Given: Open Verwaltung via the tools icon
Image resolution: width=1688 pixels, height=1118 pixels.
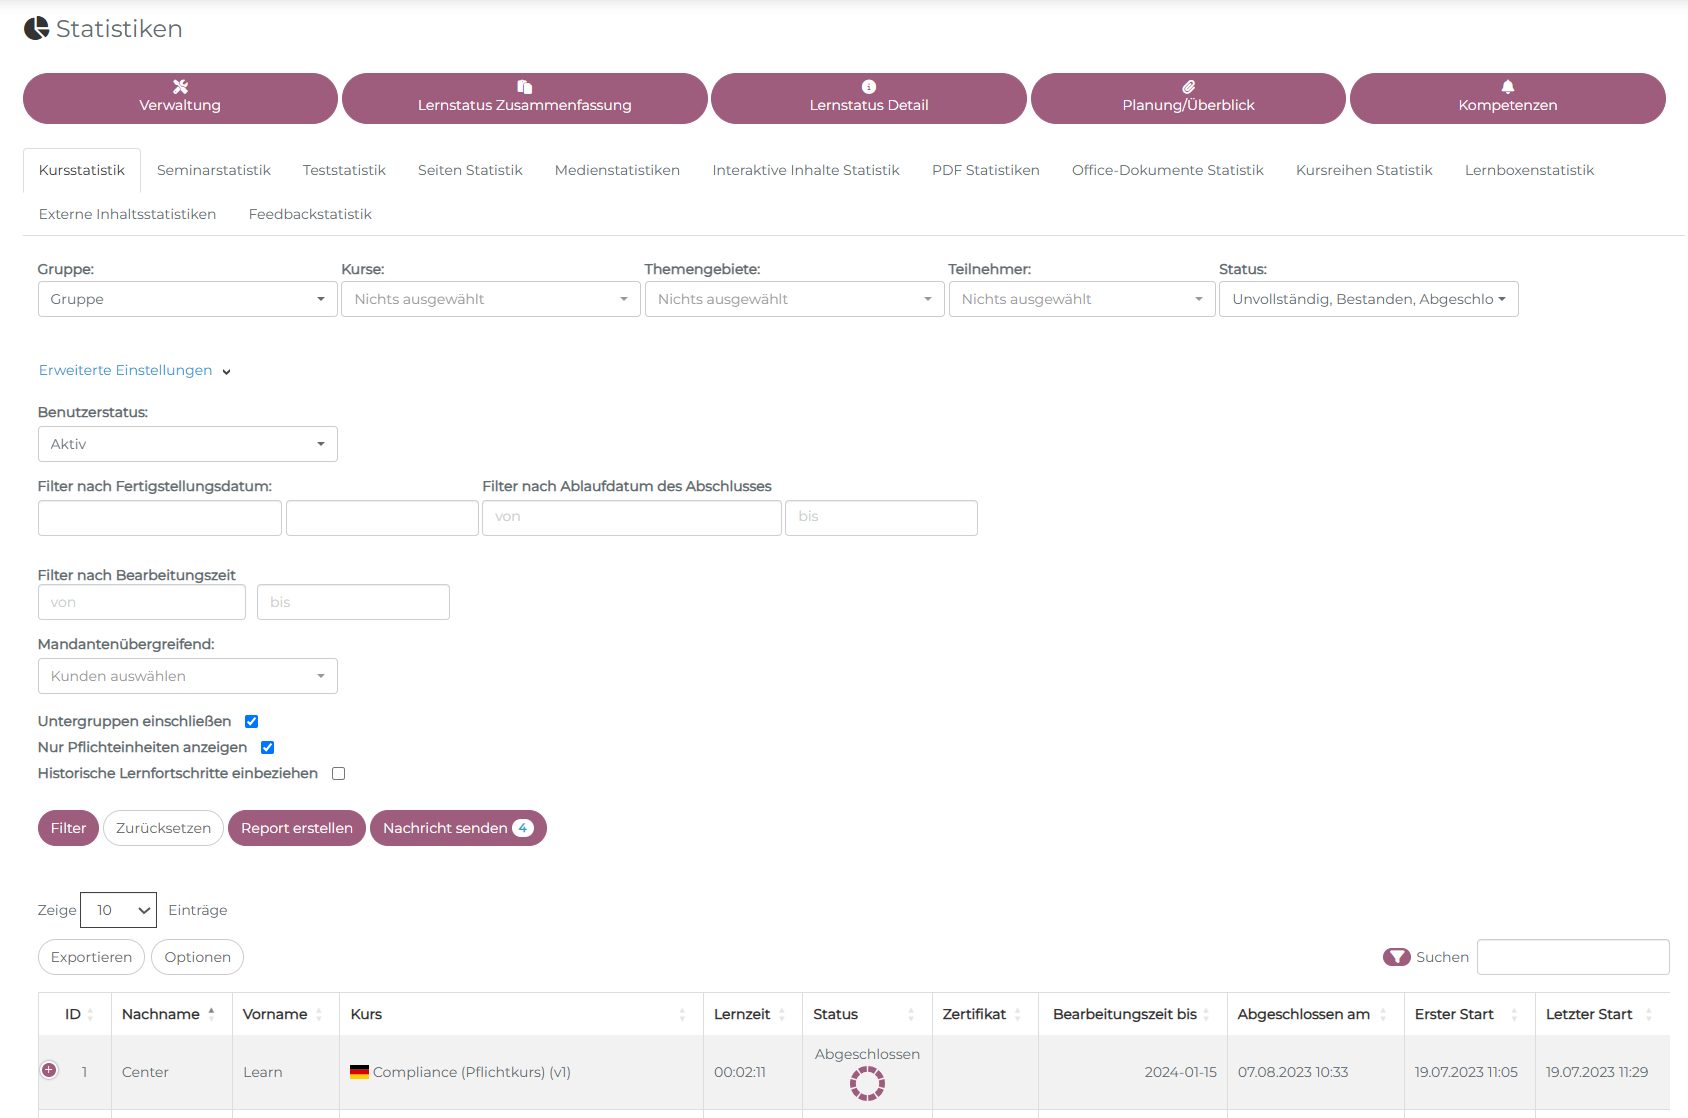Looking at the screenshot, I should pyautogui.click(x=180, y=87).
